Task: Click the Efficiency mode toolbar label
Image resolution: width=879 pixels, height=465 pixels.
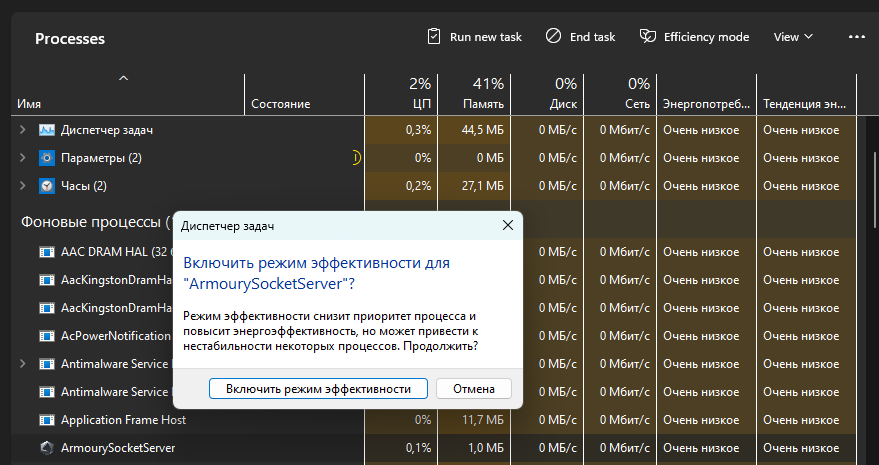Action: (706, 37)
